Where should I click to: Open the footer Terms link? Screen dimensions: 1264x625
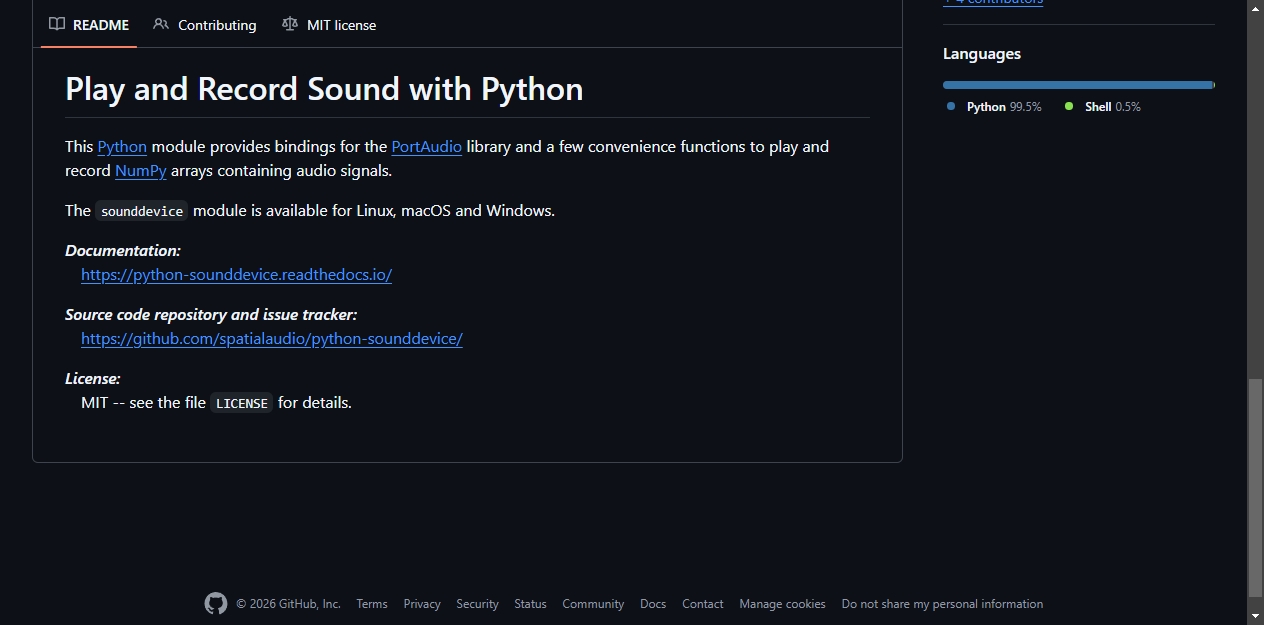point(372,604)
